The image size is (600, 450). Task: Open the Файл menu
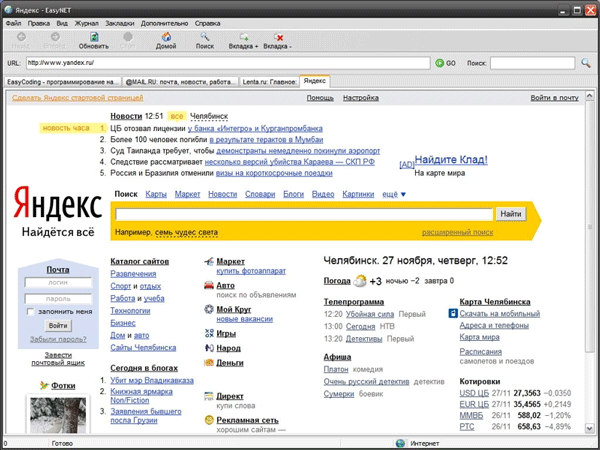coord(13,23)
